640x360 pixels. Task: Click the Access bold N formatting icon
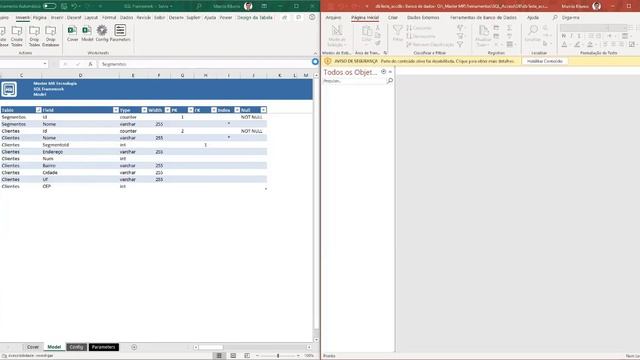(x=564, y=36)
